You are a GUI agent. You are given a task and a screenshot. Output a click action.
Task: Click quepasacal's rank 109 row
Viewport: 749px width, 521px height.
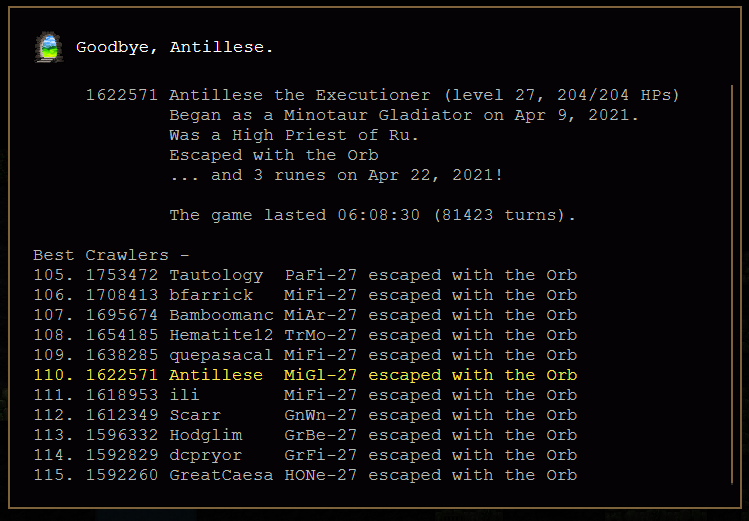pyautogui.click(x=305, y=355)
